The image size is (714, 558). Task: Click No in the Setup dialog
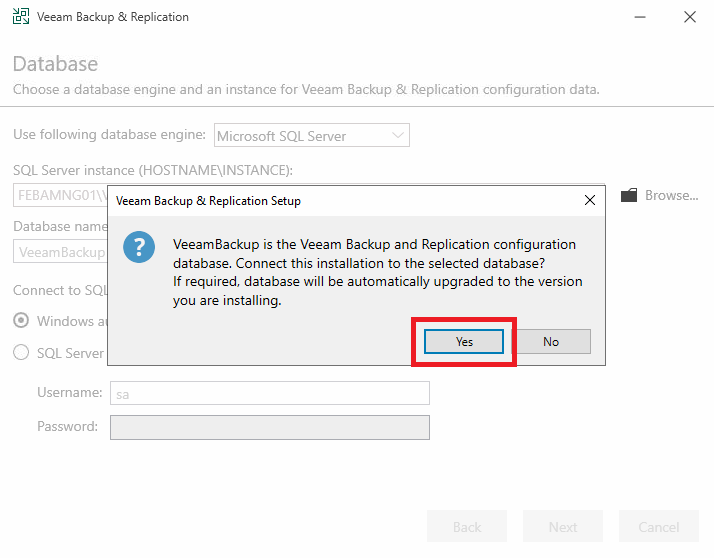551,342
